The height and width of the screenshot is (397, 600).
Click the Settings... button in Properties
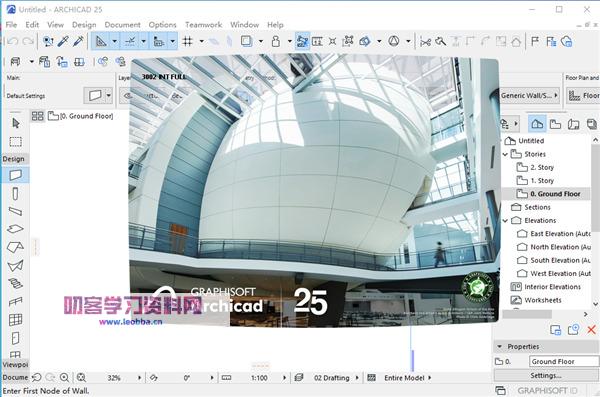click(x=546, y=376)
